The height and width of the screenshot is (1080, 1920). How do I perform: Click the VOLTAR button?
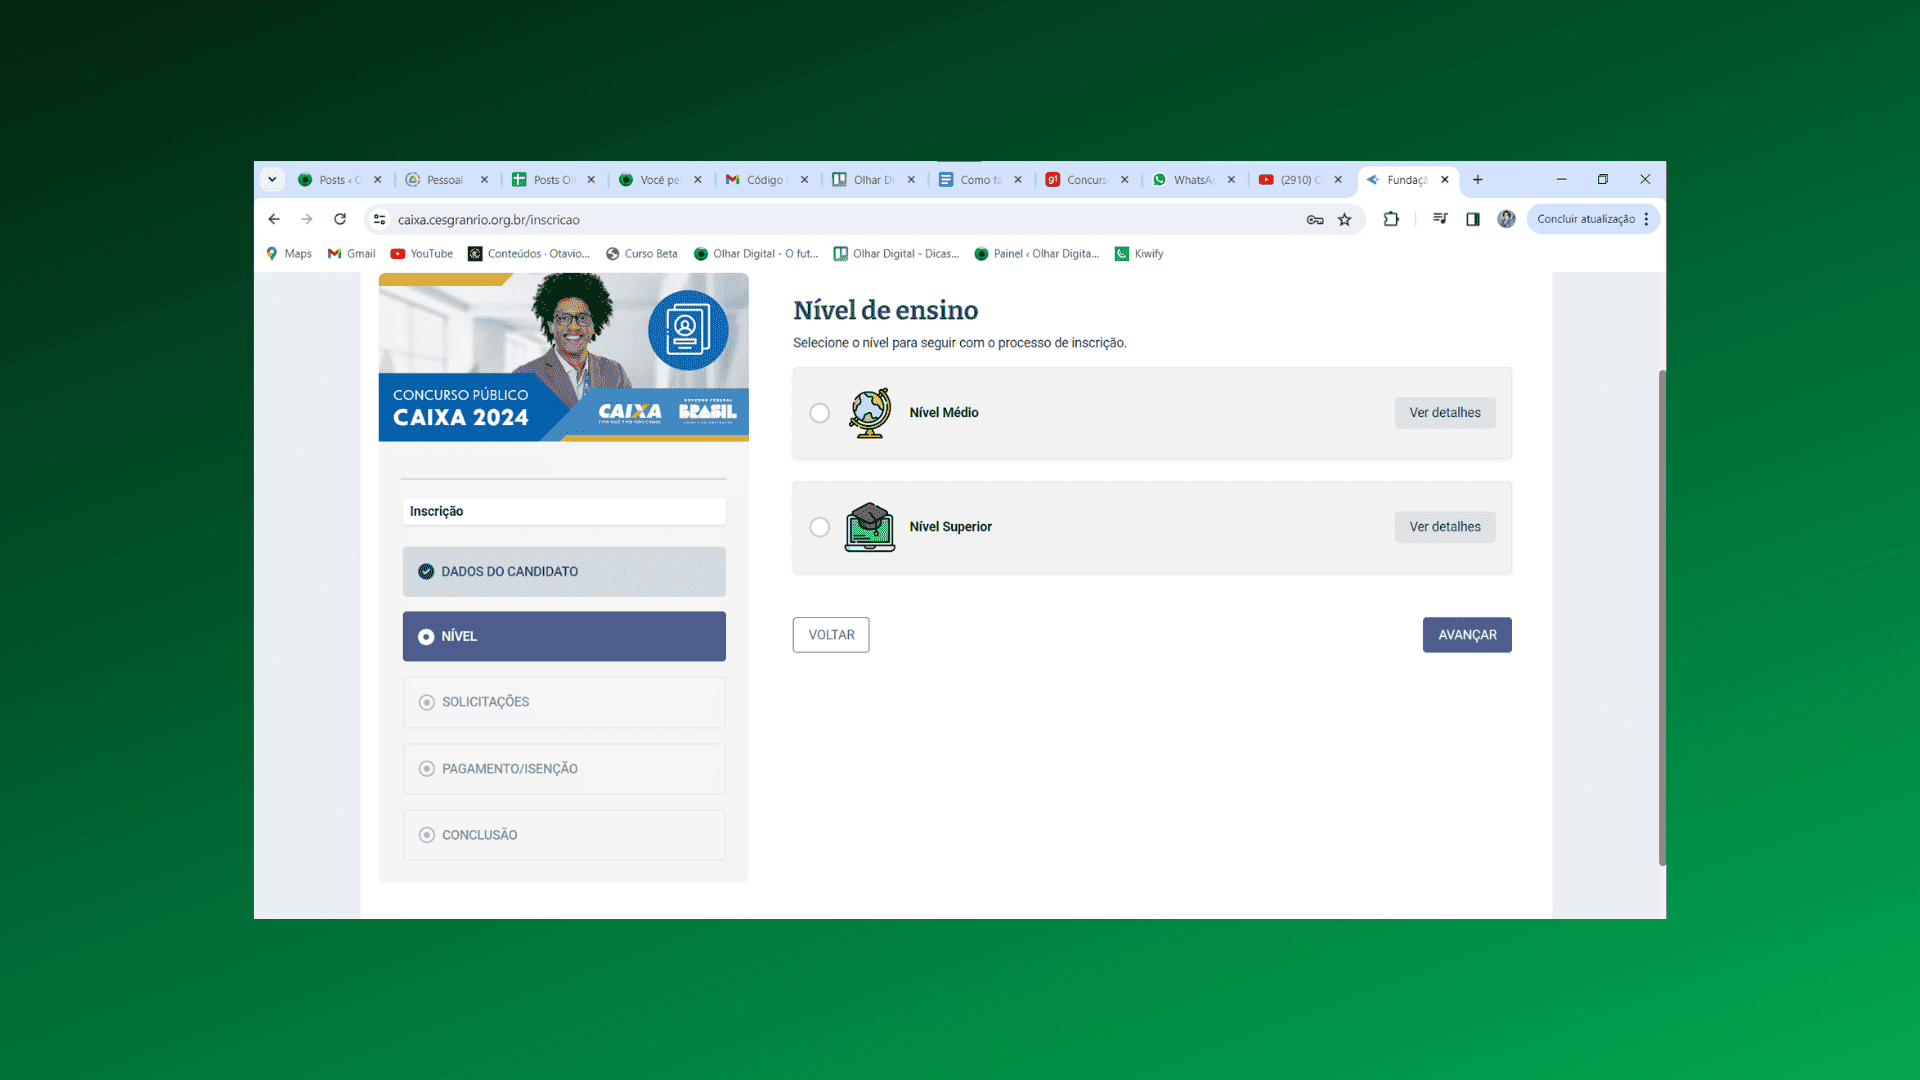point(831,635)
